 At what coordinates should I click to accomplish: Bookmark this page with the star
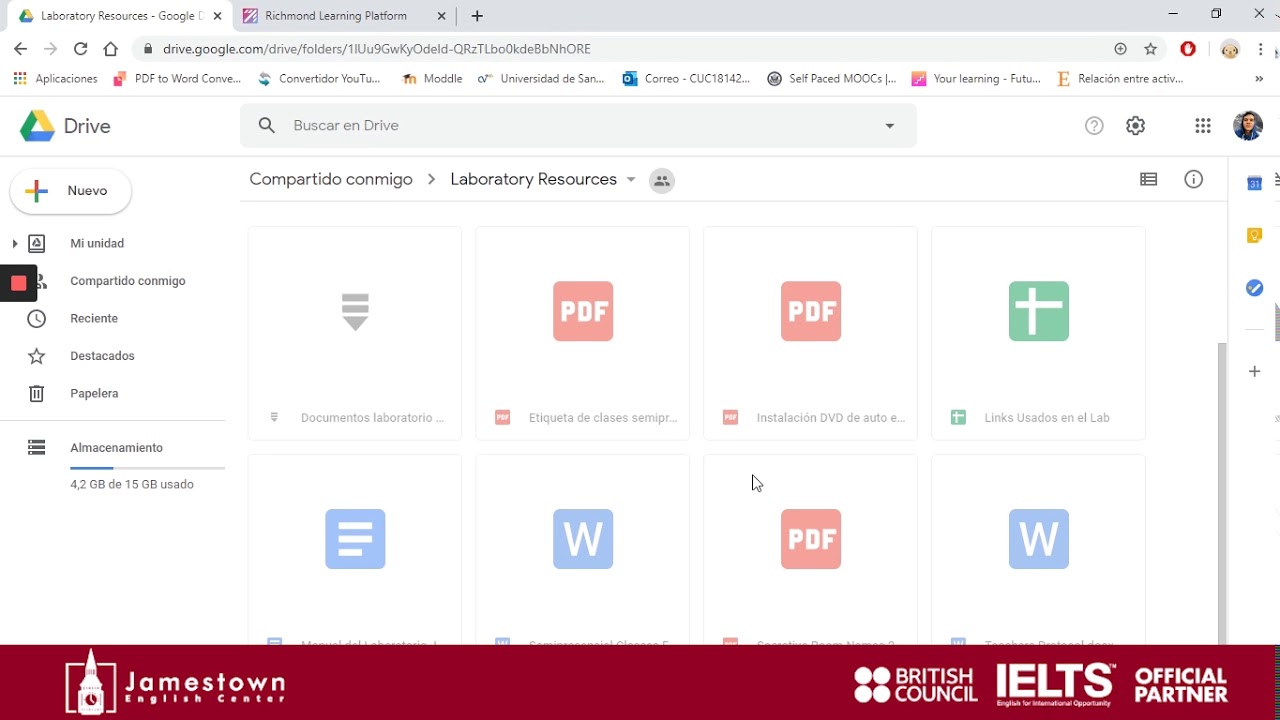click(1150, 49)
